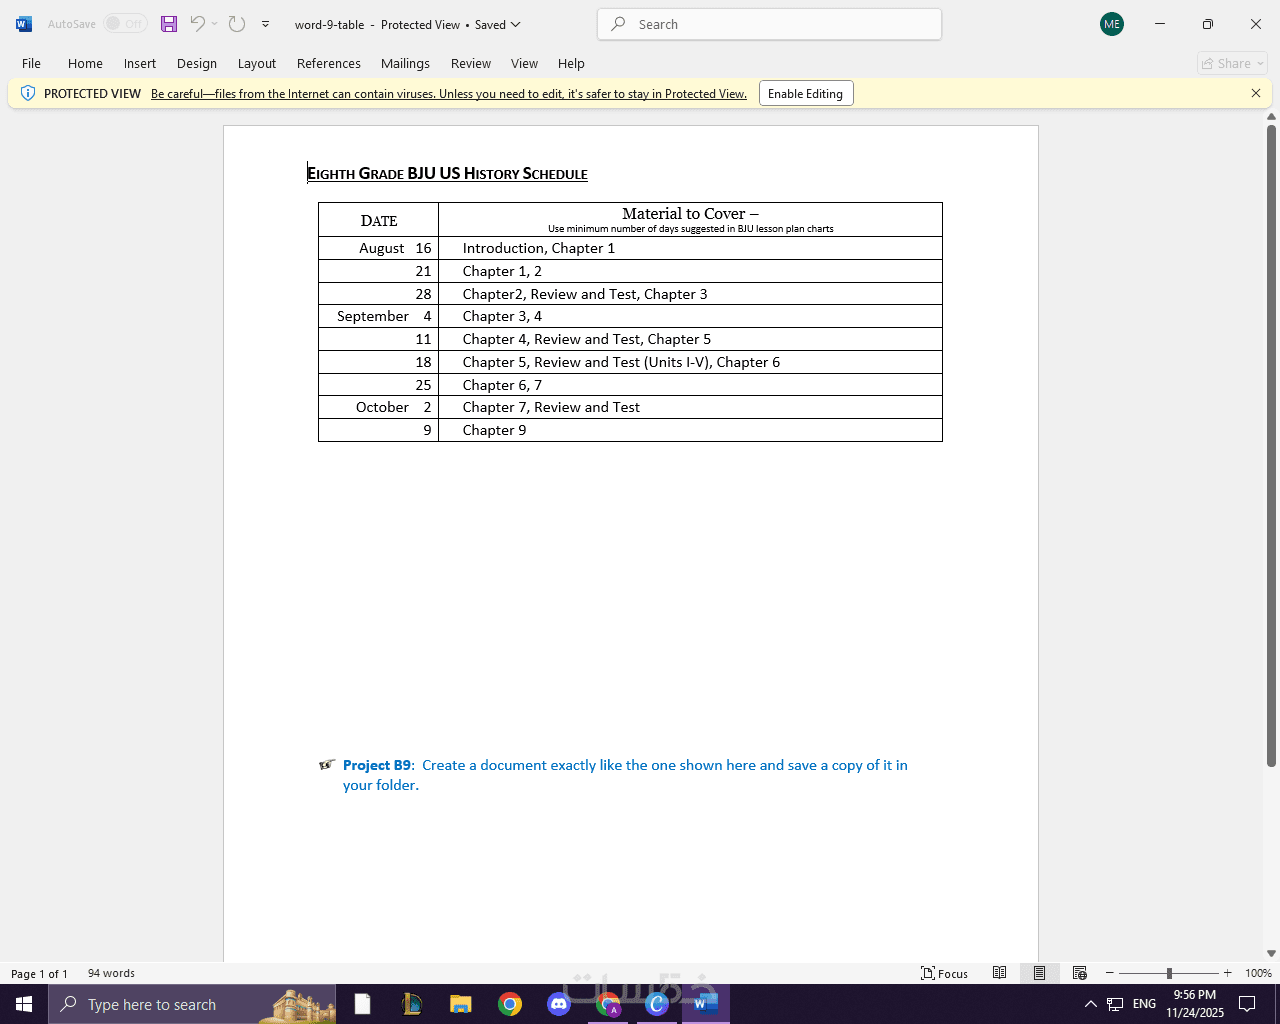Switch to Read Mode view icon
Image resolution: width=1280 pixels, height=1024 pixels.
pos(999,973)
